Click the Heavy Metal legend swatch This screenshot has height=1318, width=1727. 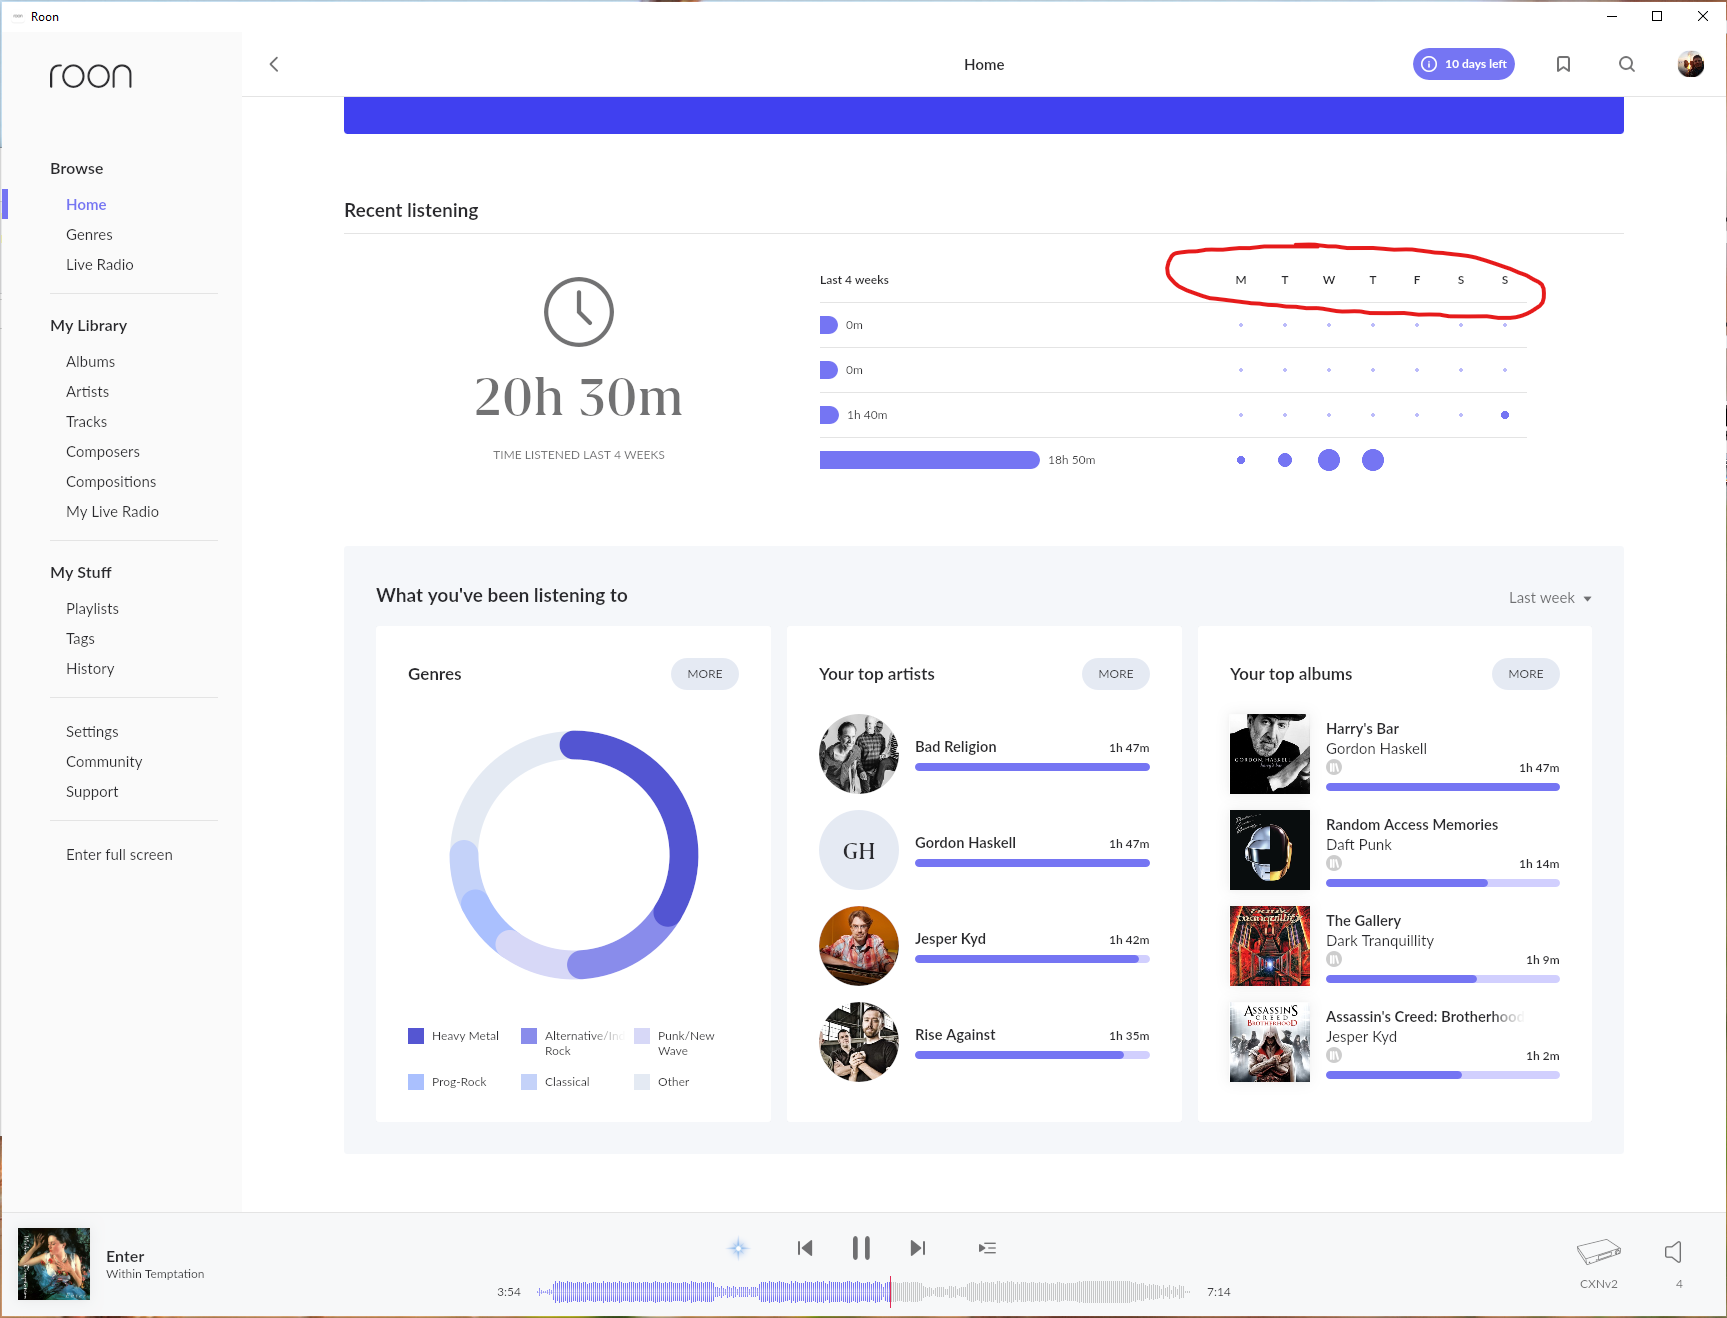coord(416,1036)
